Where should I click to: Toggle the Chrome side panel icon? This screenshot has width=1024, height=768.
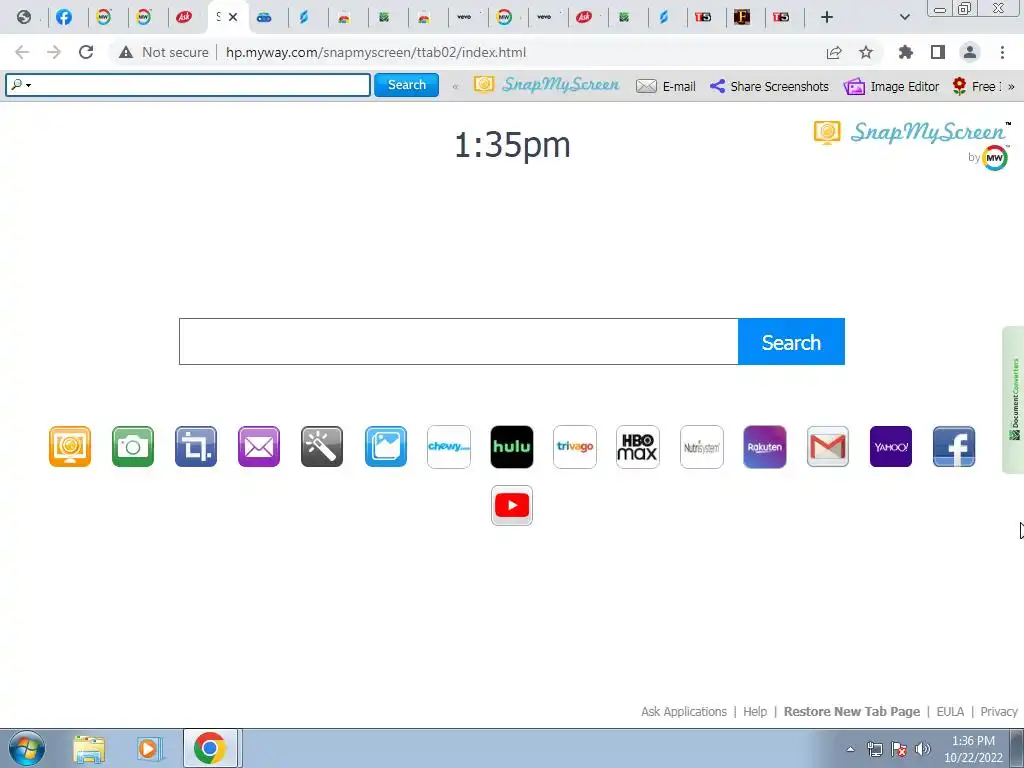point(938,52)
